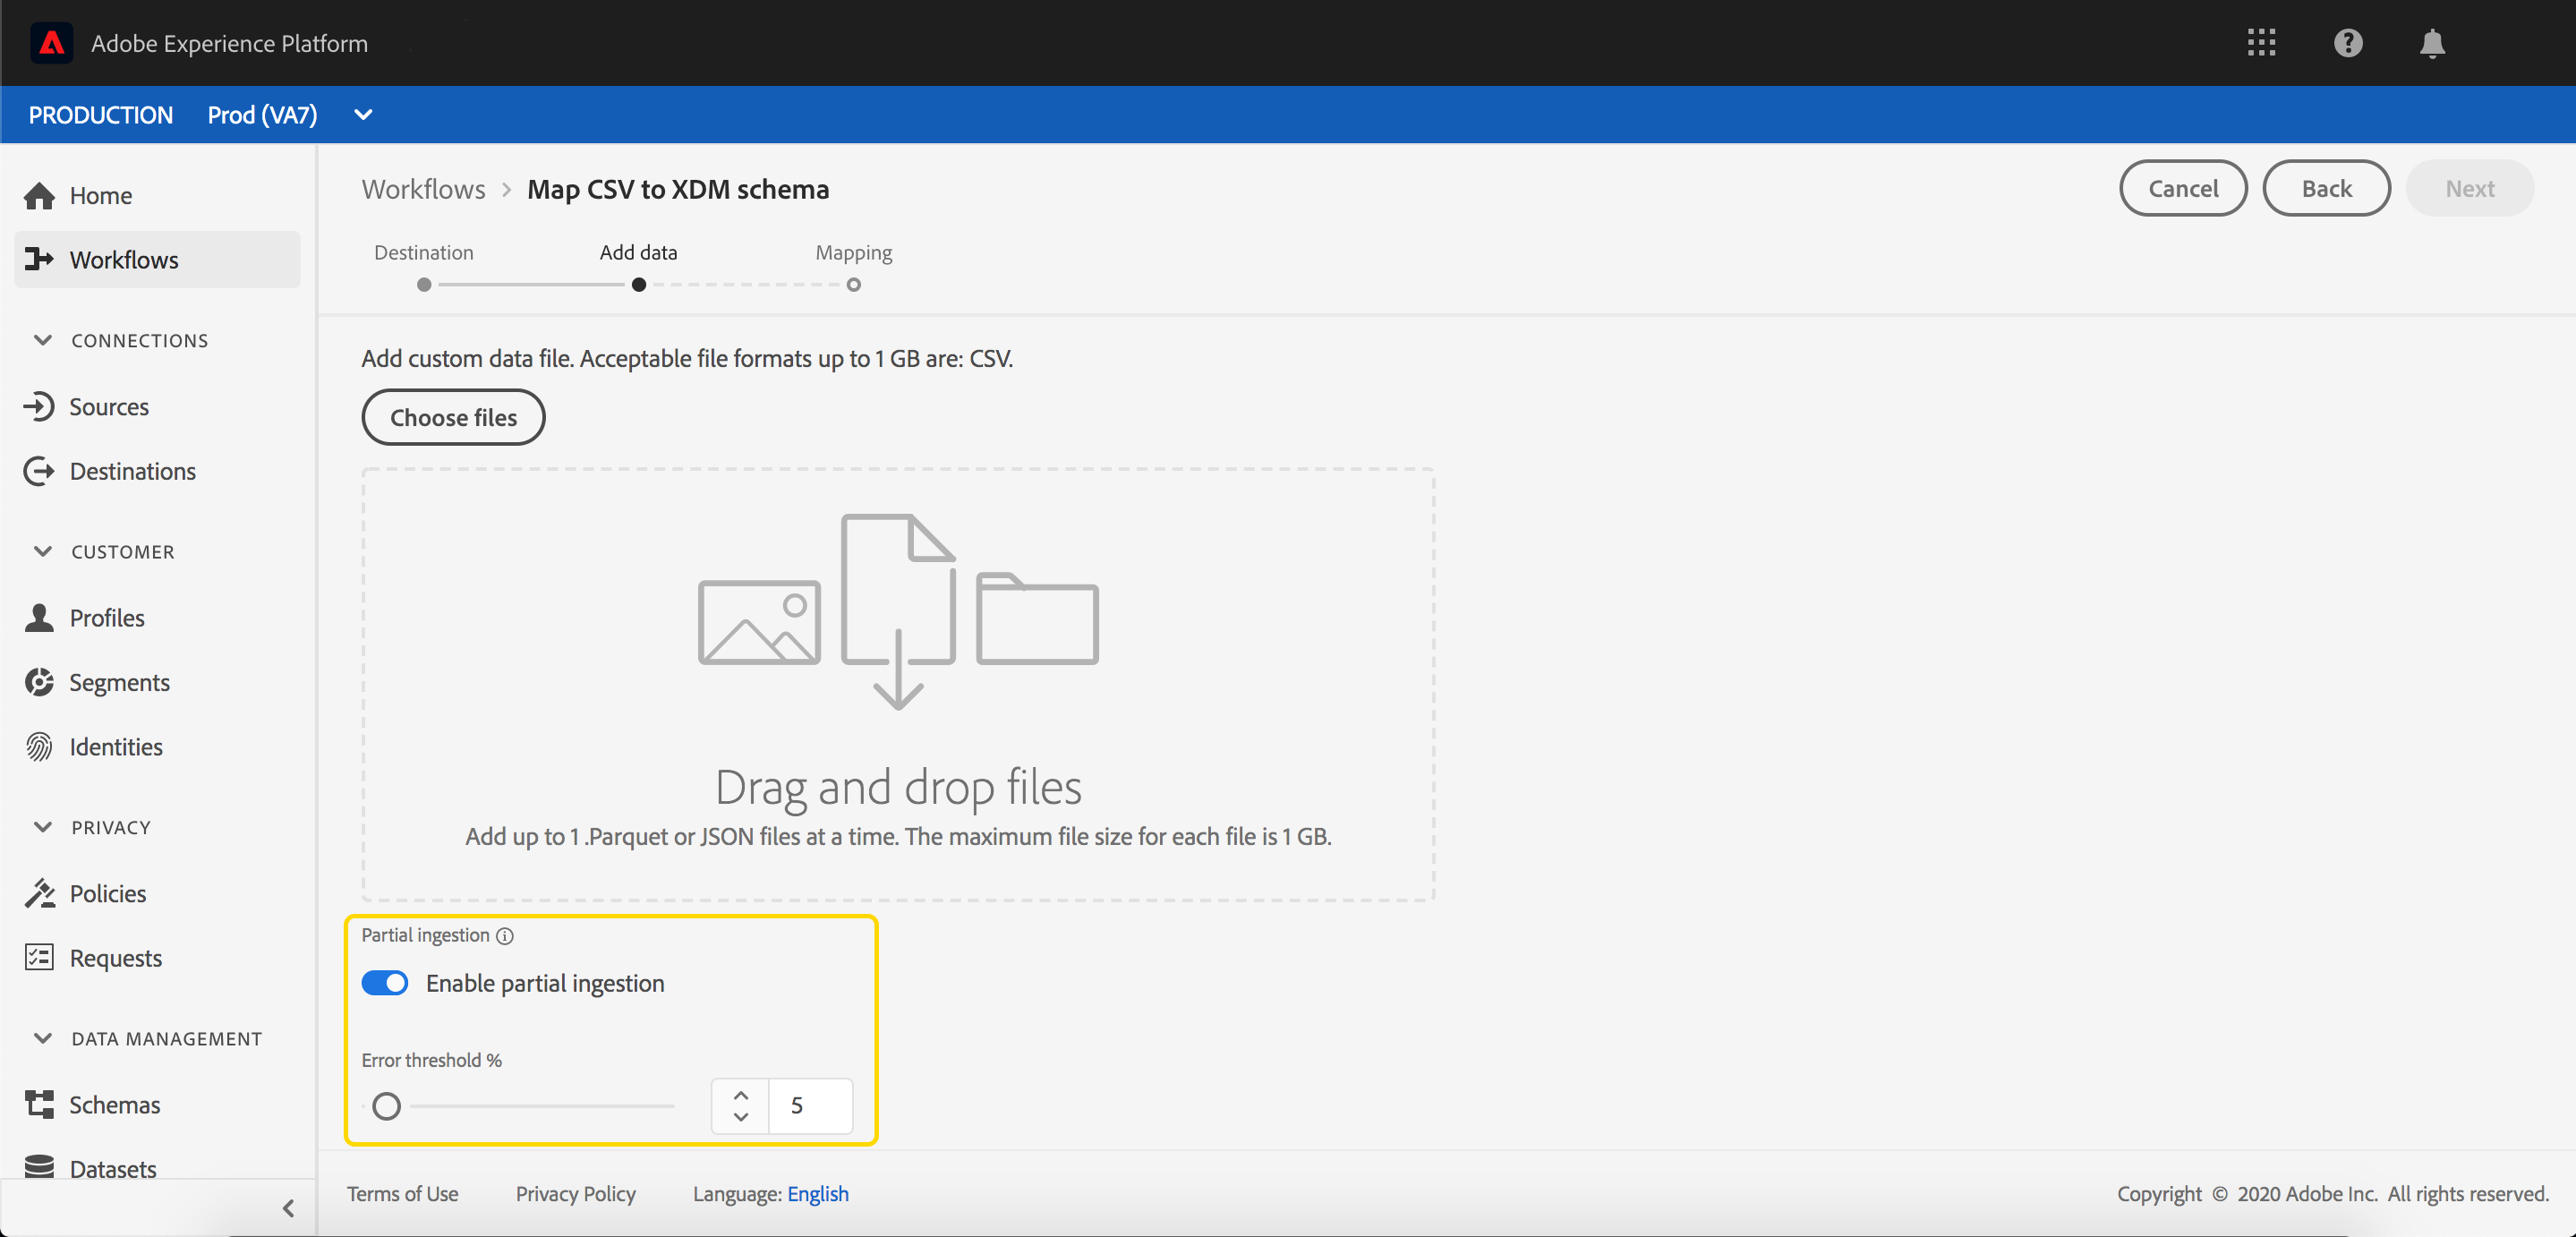
Task: Toggle Enable partial ingestion switch
Action: point(385,983)
